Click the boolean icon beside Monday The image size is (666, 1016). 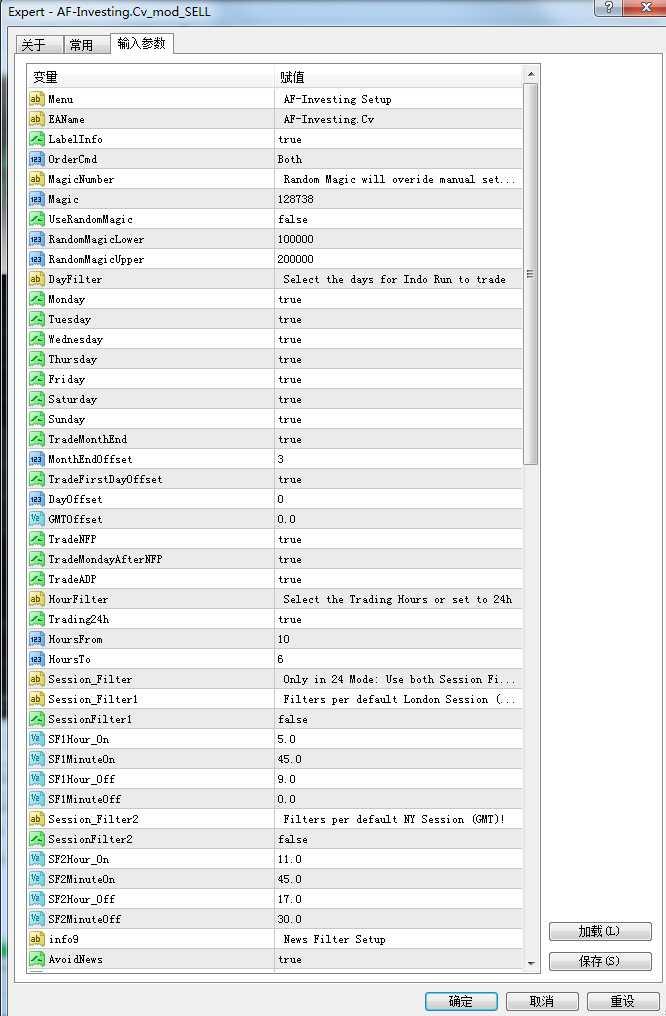(x=36, y=299)
